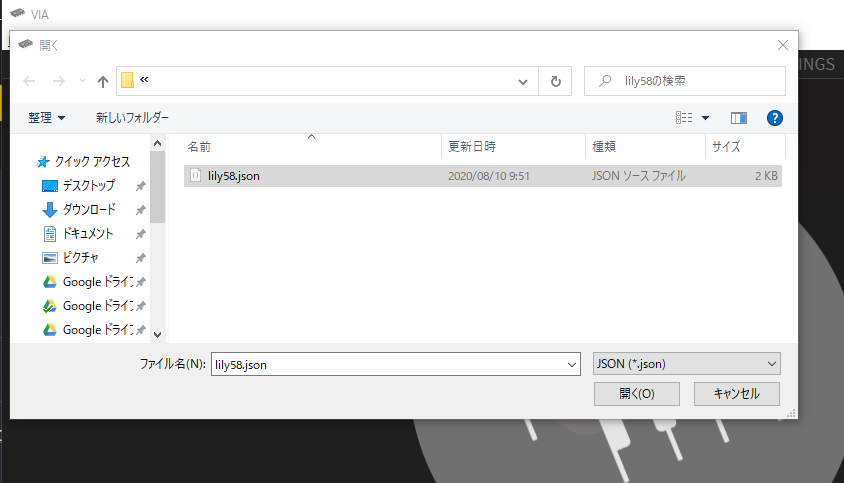This screenshot has width=844, height=483.
Task: Sort by サイズ column
Action: [726, 146]
